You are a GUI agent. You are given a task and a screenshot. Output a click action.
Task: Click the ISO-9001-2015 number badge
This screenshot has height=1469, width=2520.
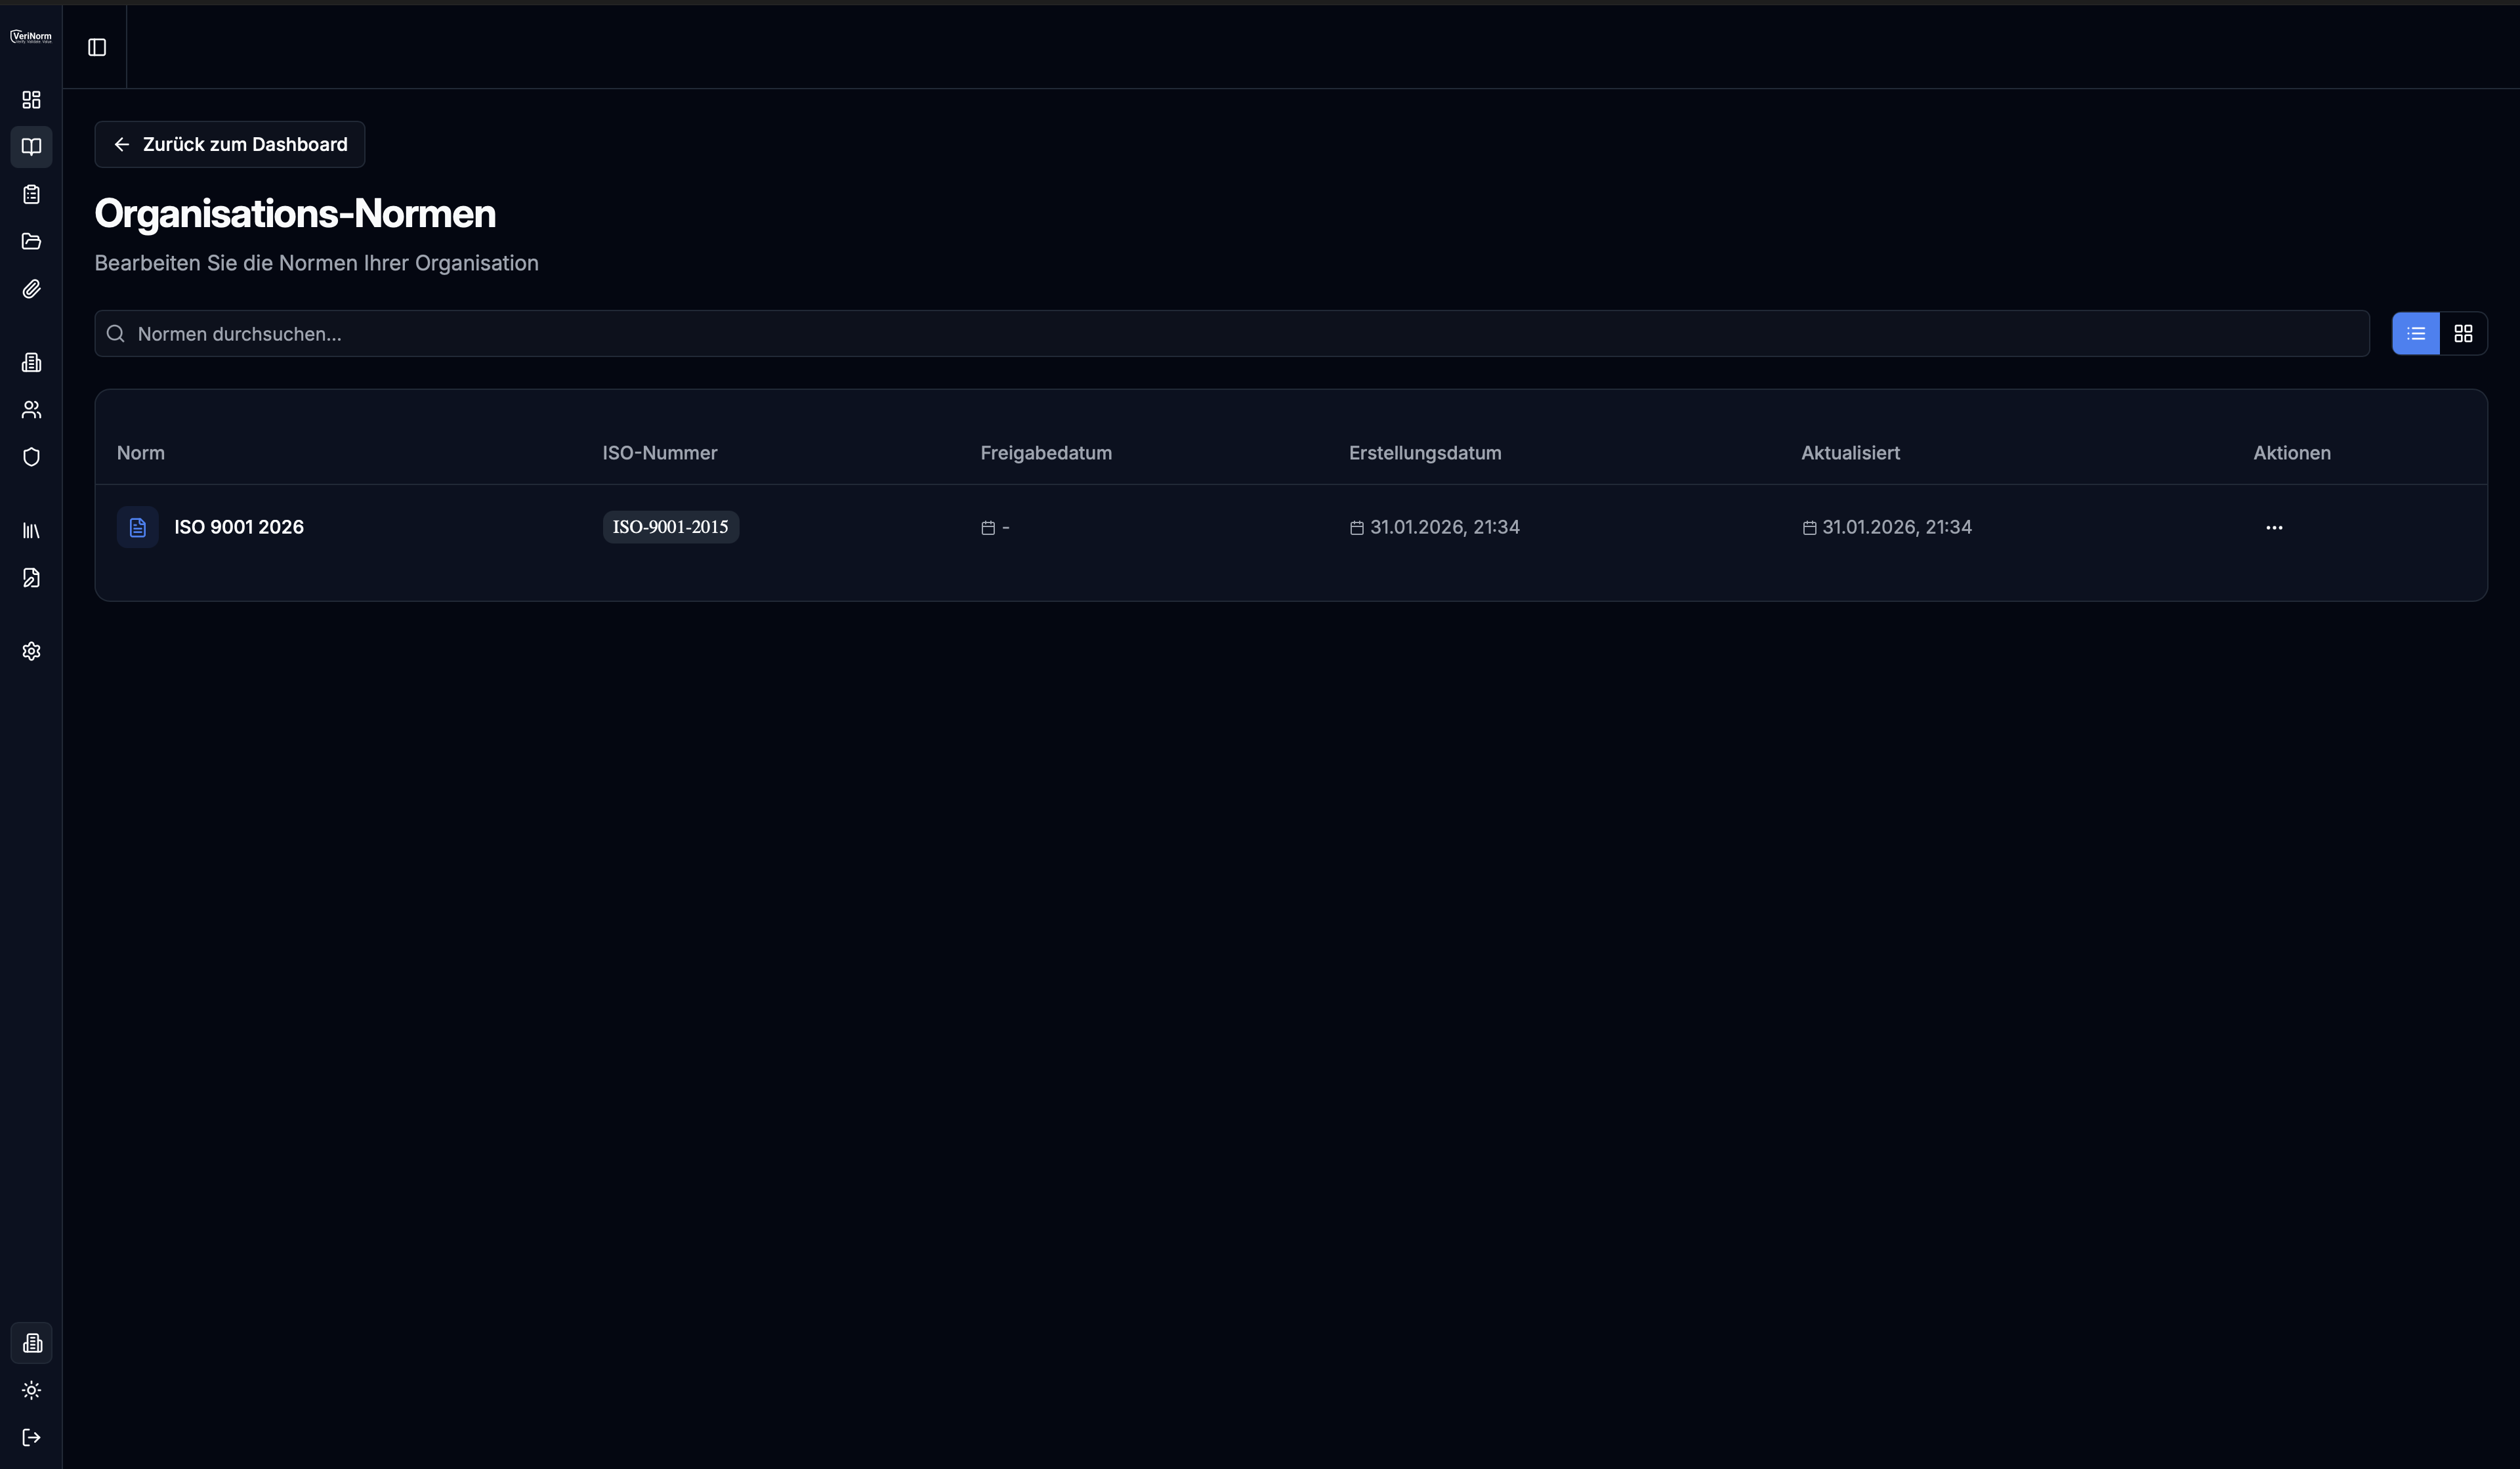pyautogui.click(x=670, y=527)
